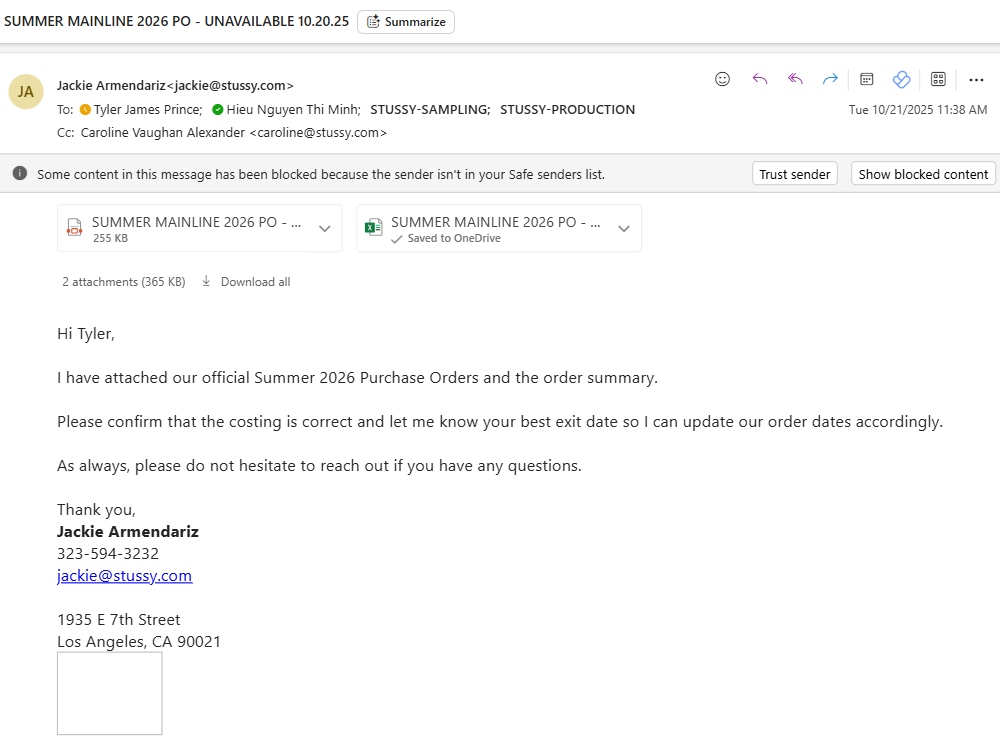
Task: Click the PDF attachment file icon
Action: 74,228
